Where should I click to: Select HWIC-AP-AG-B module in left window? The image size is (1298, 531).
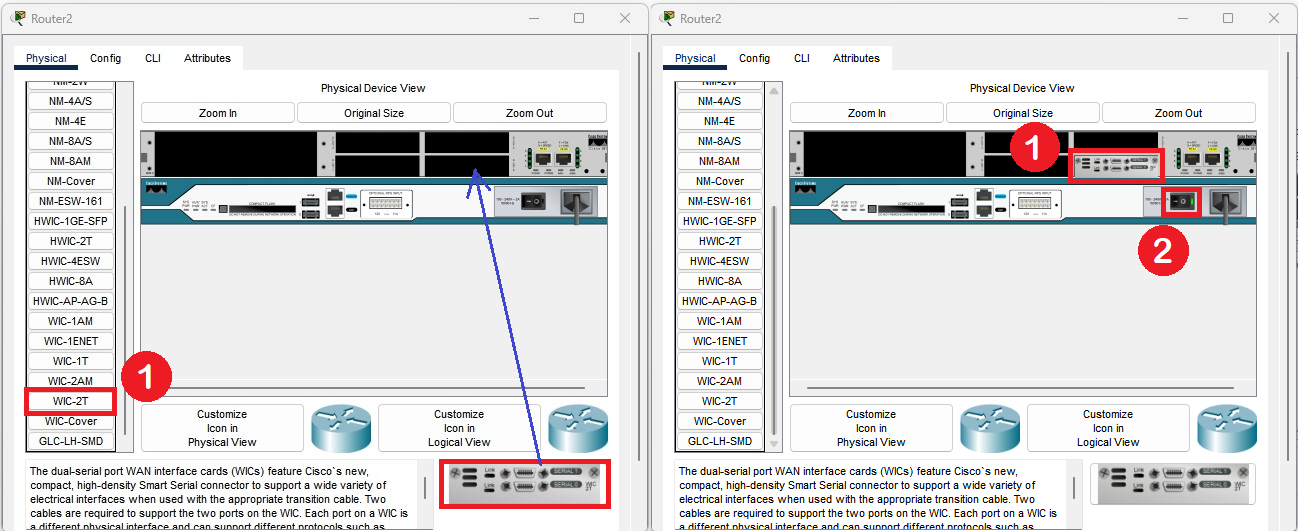point(71,301)
